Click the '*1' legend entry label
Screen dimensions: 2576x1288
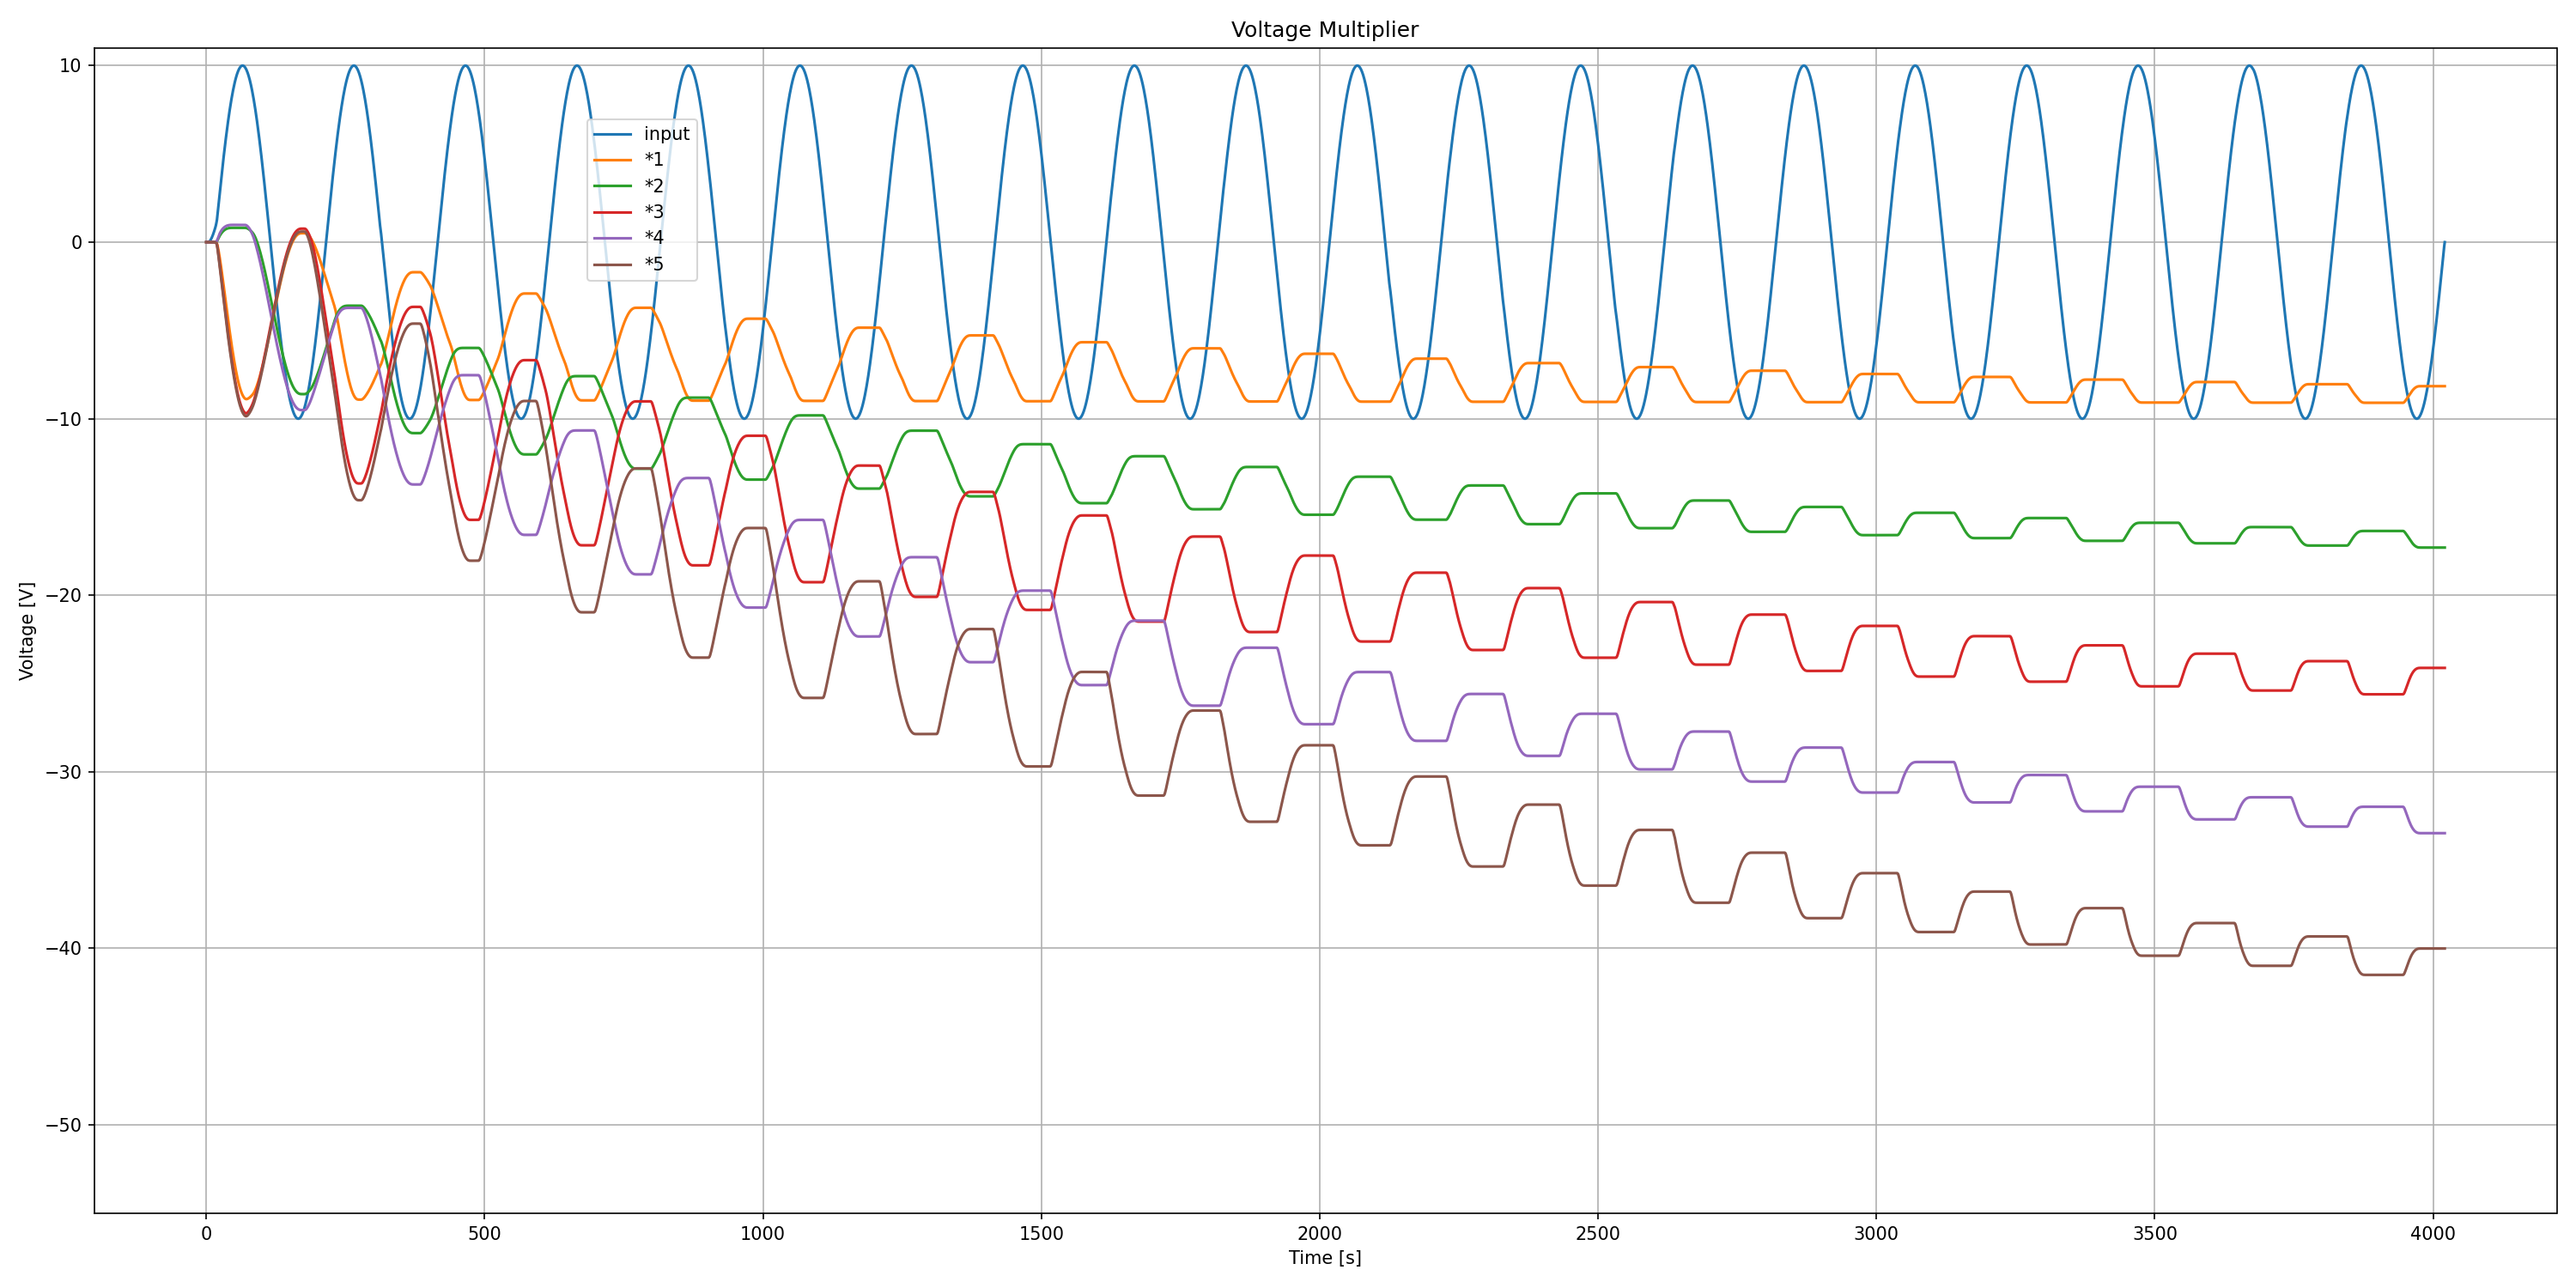(x=654, y=160)
